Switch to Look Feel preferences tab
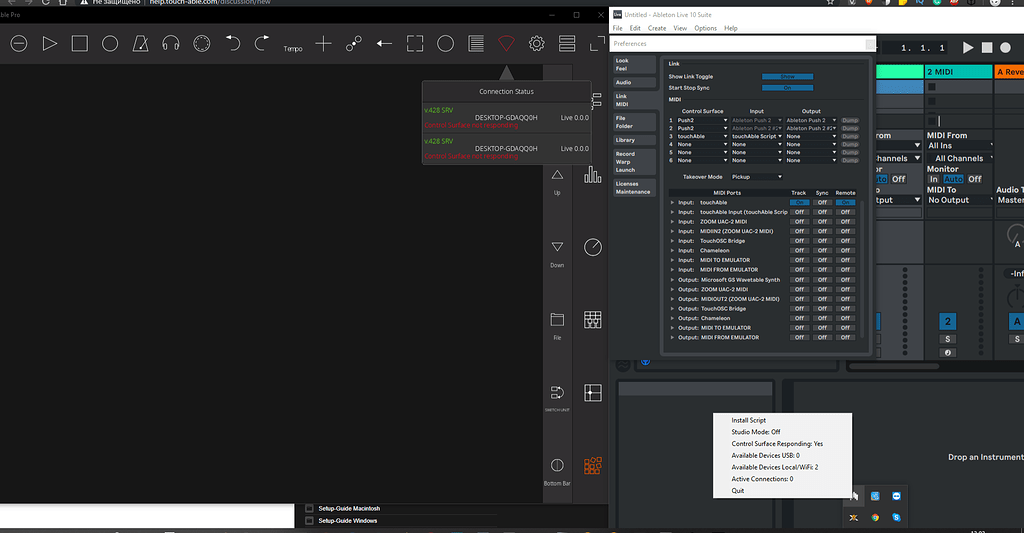The height and width of the screenshot is (533, 1024). tap(634, 65)
